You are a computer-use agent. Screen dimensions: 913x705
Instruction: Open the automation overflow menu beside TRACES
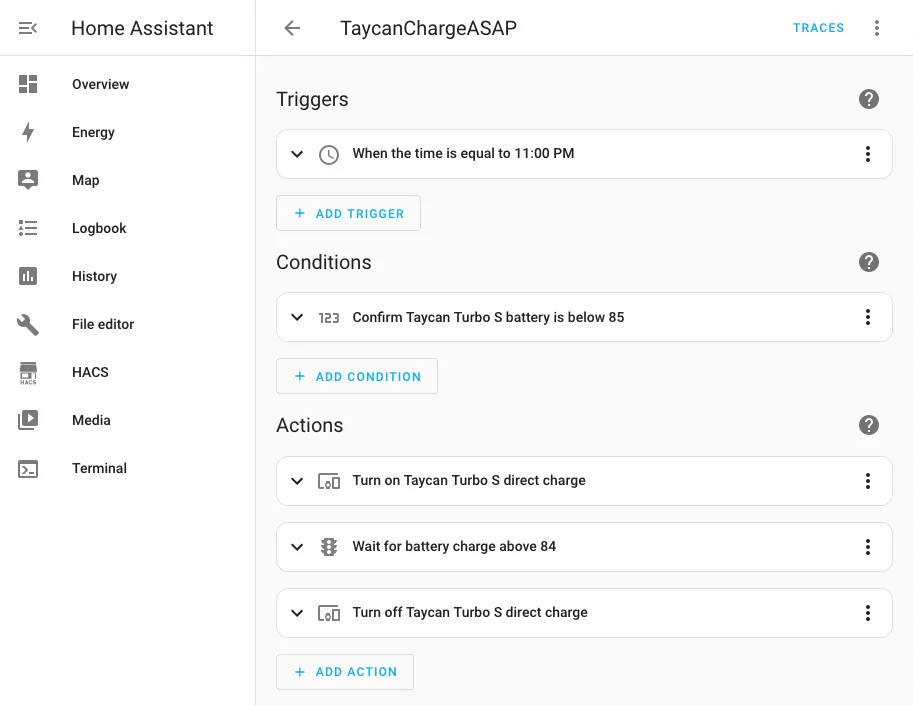pyautogui.click(x=876, y=28)
